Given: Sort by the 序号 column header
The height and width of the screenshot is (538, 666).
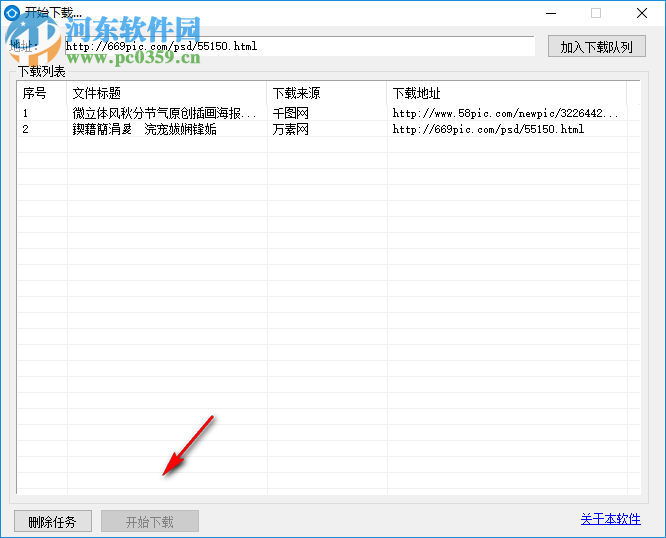Looking at the screenshot, I should [42, 93].
